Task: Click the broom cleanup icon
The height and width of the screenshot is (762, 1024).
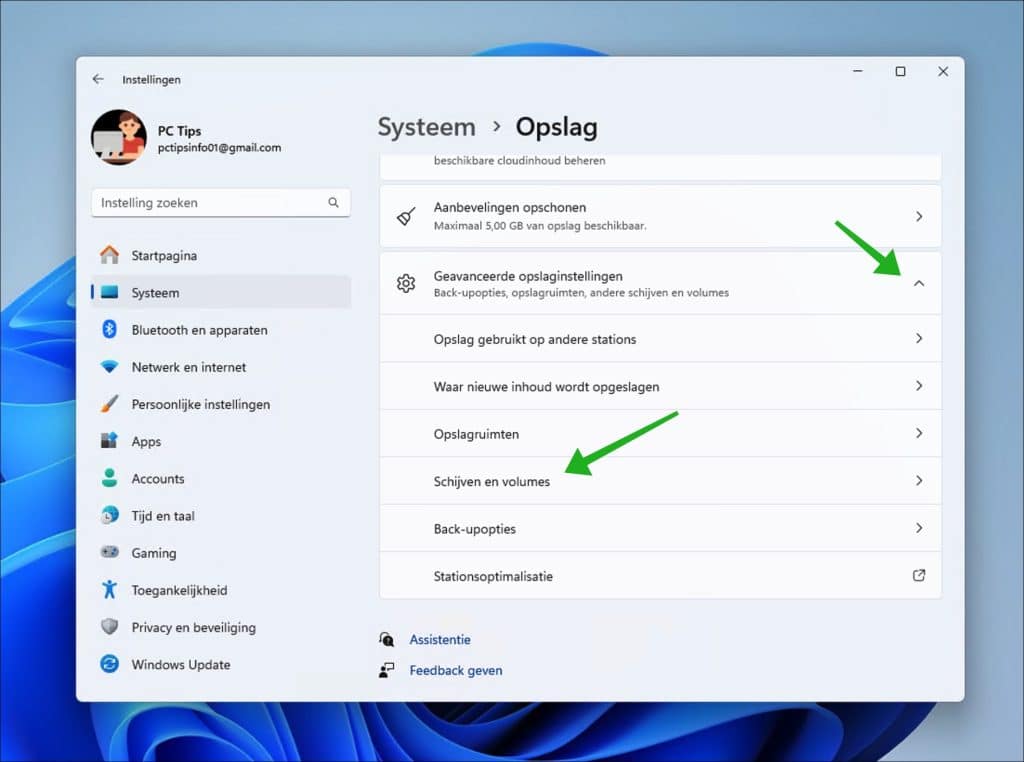Action: (x=406, y=216)
